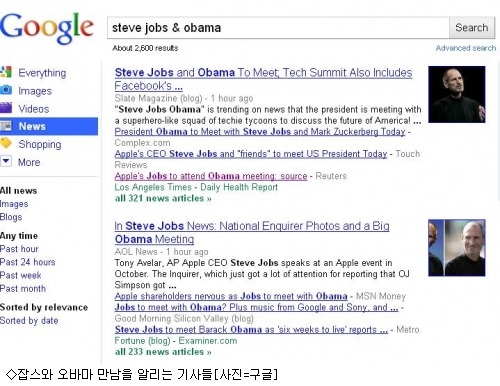The width and height of the screenshot is (500, 386).
Task: Switch to Shopping results
Action: (40, 144)
